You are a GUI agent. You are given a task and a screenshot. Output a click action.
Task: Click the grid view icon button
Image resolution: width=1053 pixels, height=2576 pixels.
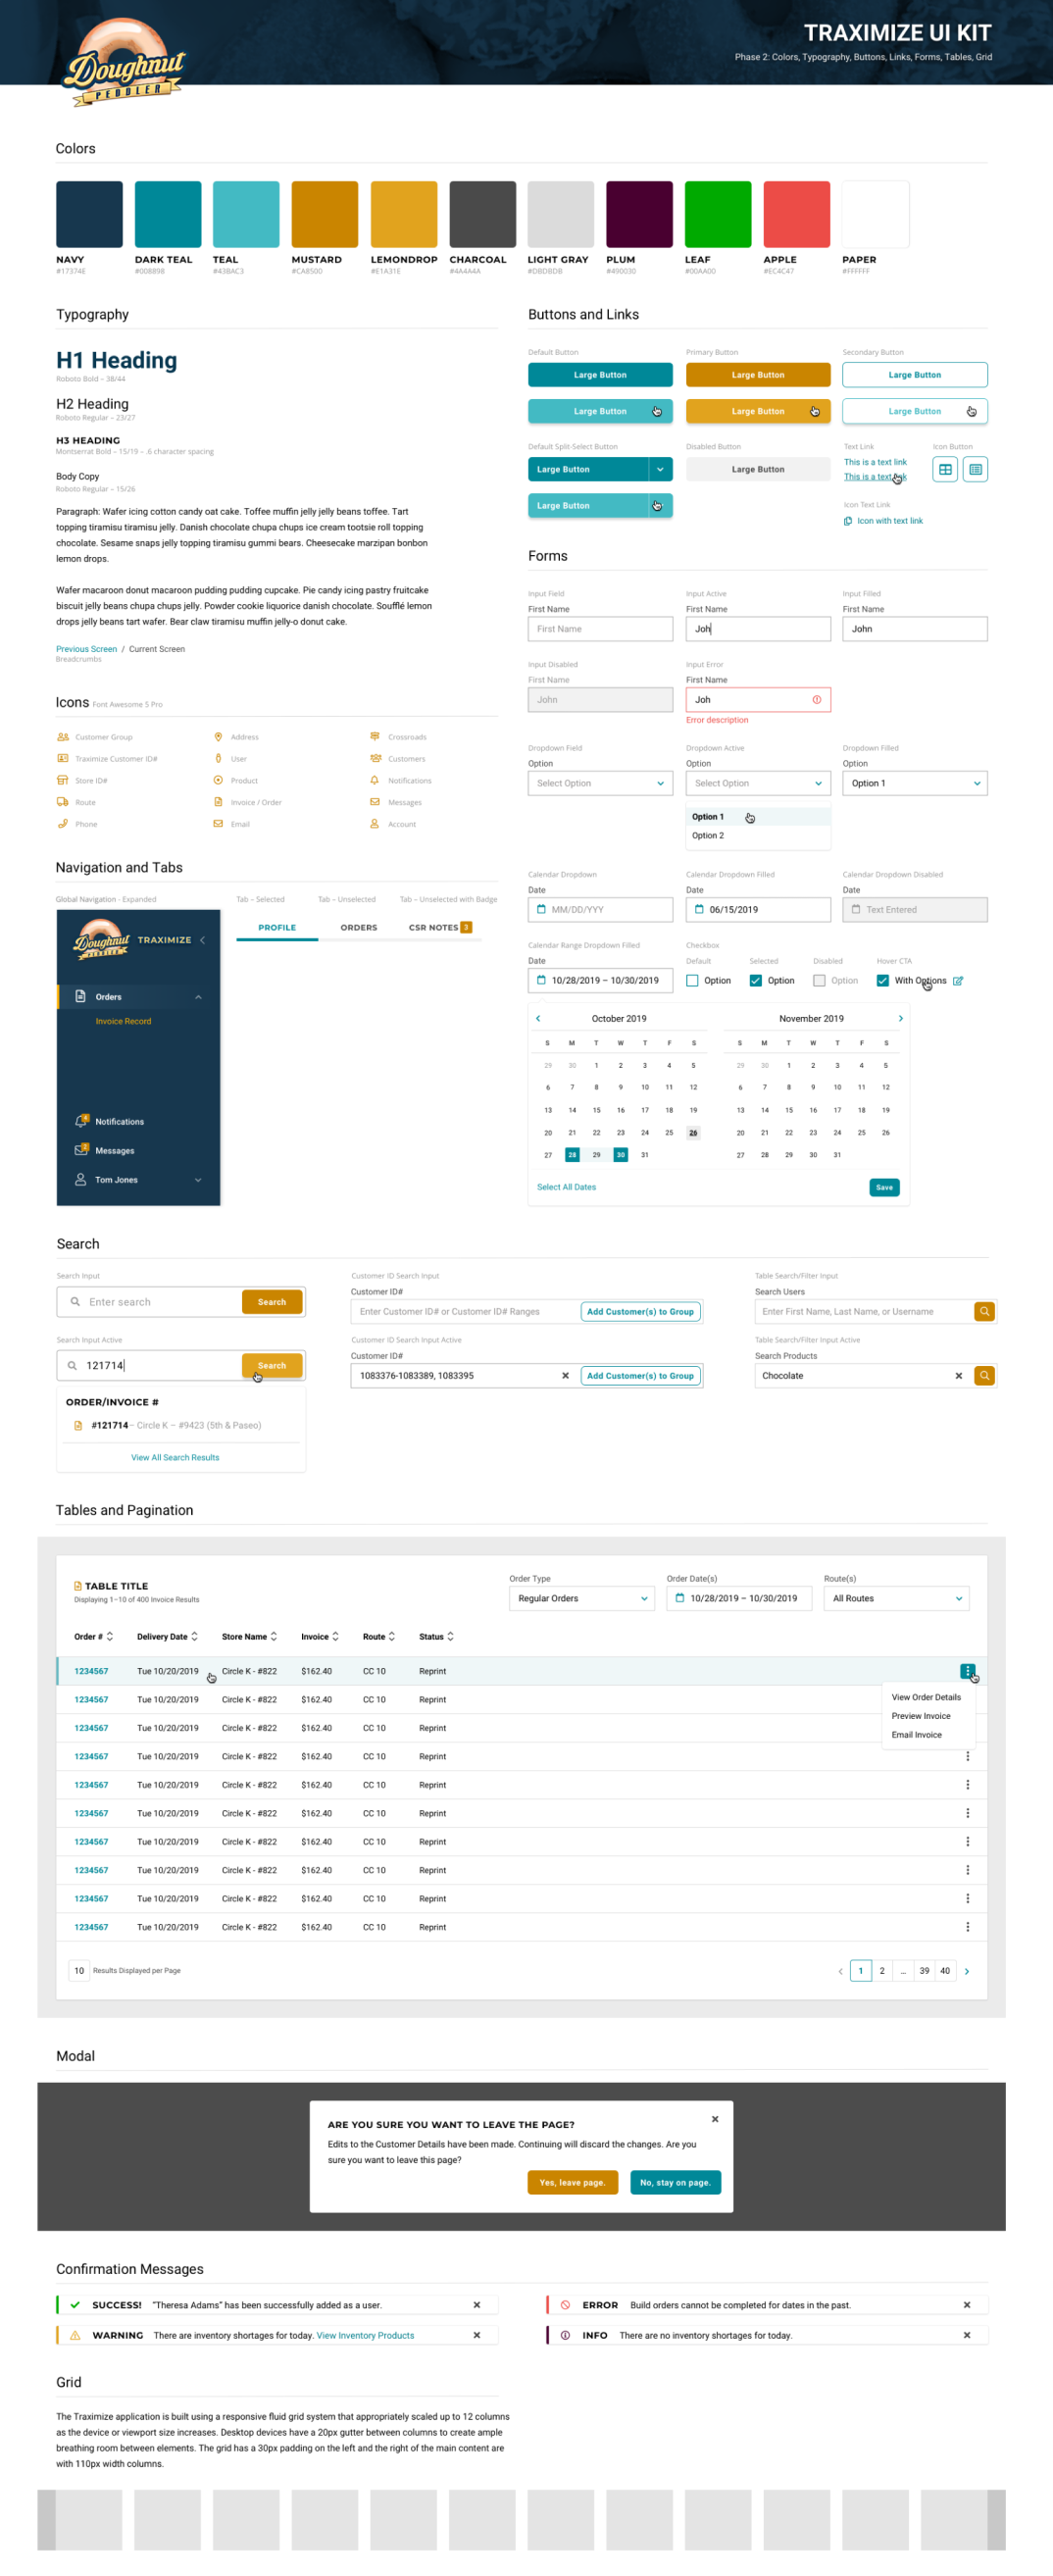pos(944,469)
